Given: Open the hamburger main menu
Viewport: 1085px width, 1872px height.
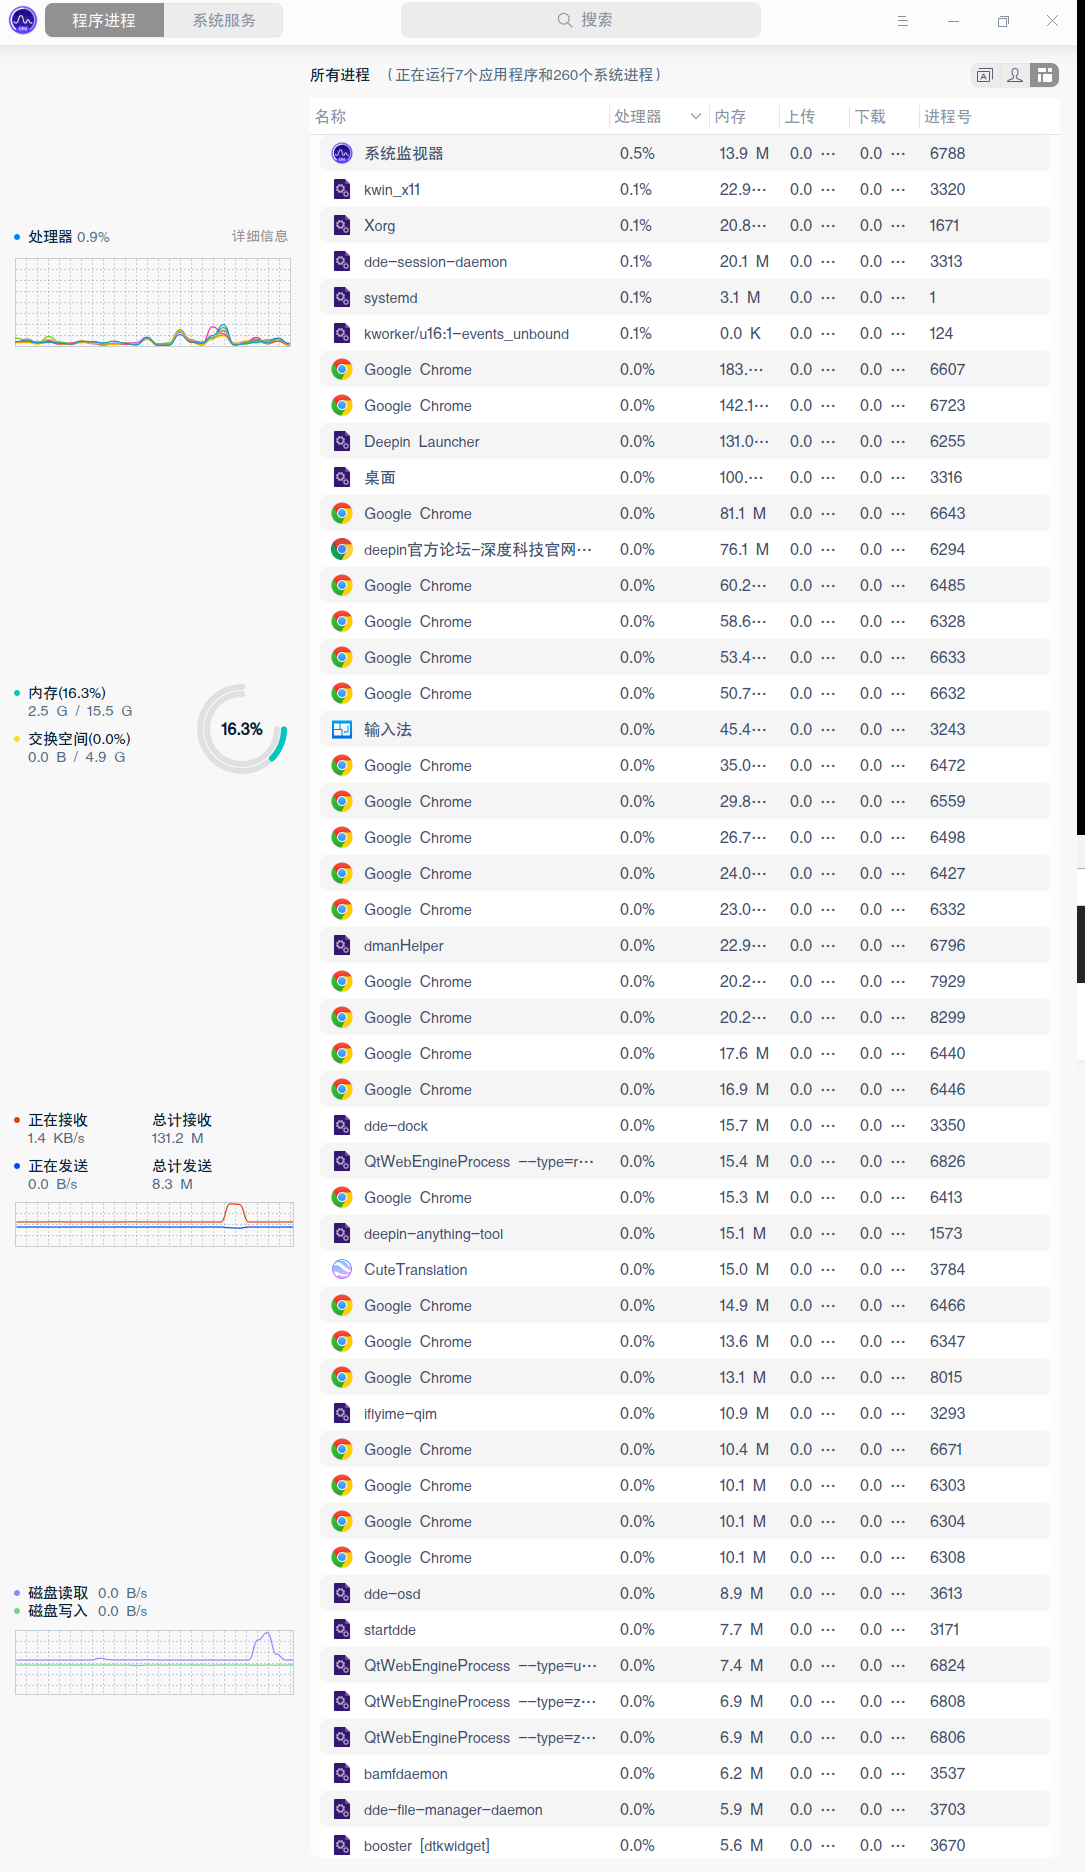Looking at the screenshot, I should coord(902,20).
